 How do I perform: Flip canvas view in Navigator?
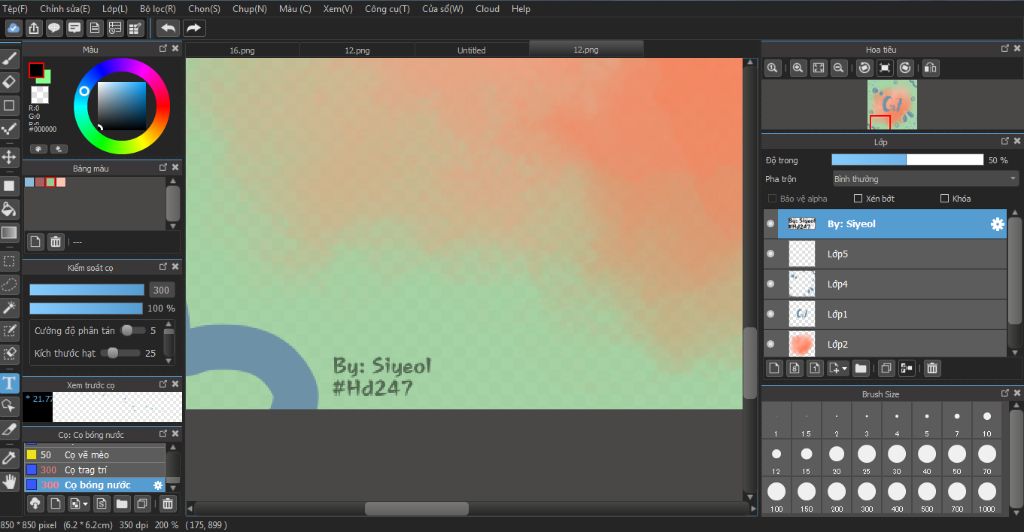tap(931, 68)
